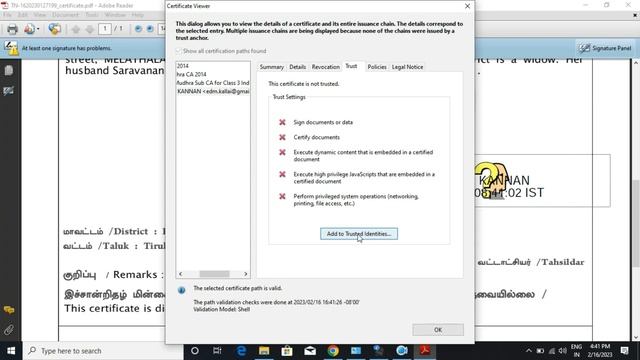Viewport: 640px width, 360px height.
Task: Click the certificate list horizontal scrollbar thumb
Action: tap(214, 274)
